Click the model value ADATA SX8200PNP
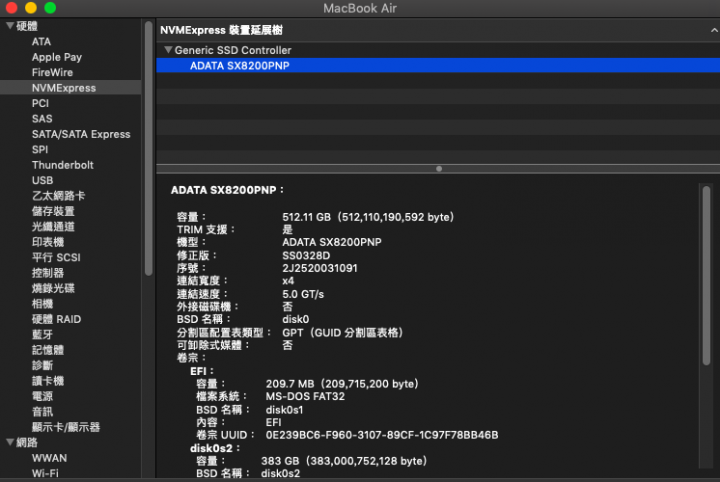Screen dimensions: 720x482 click(332, 242)
